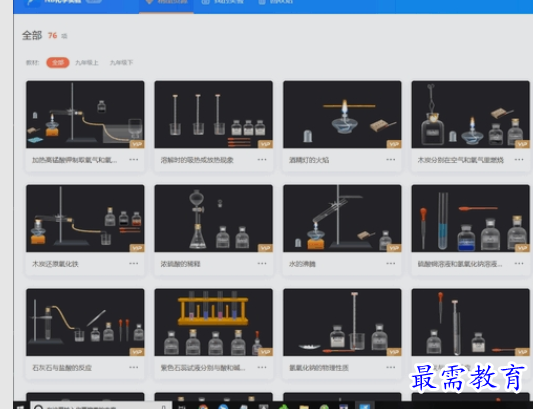Open the 氢氧化钠的物理性质 experiment thumbnail
This screenshot has height=409, width=533.
pyautogui.click(x=342, y=322)
